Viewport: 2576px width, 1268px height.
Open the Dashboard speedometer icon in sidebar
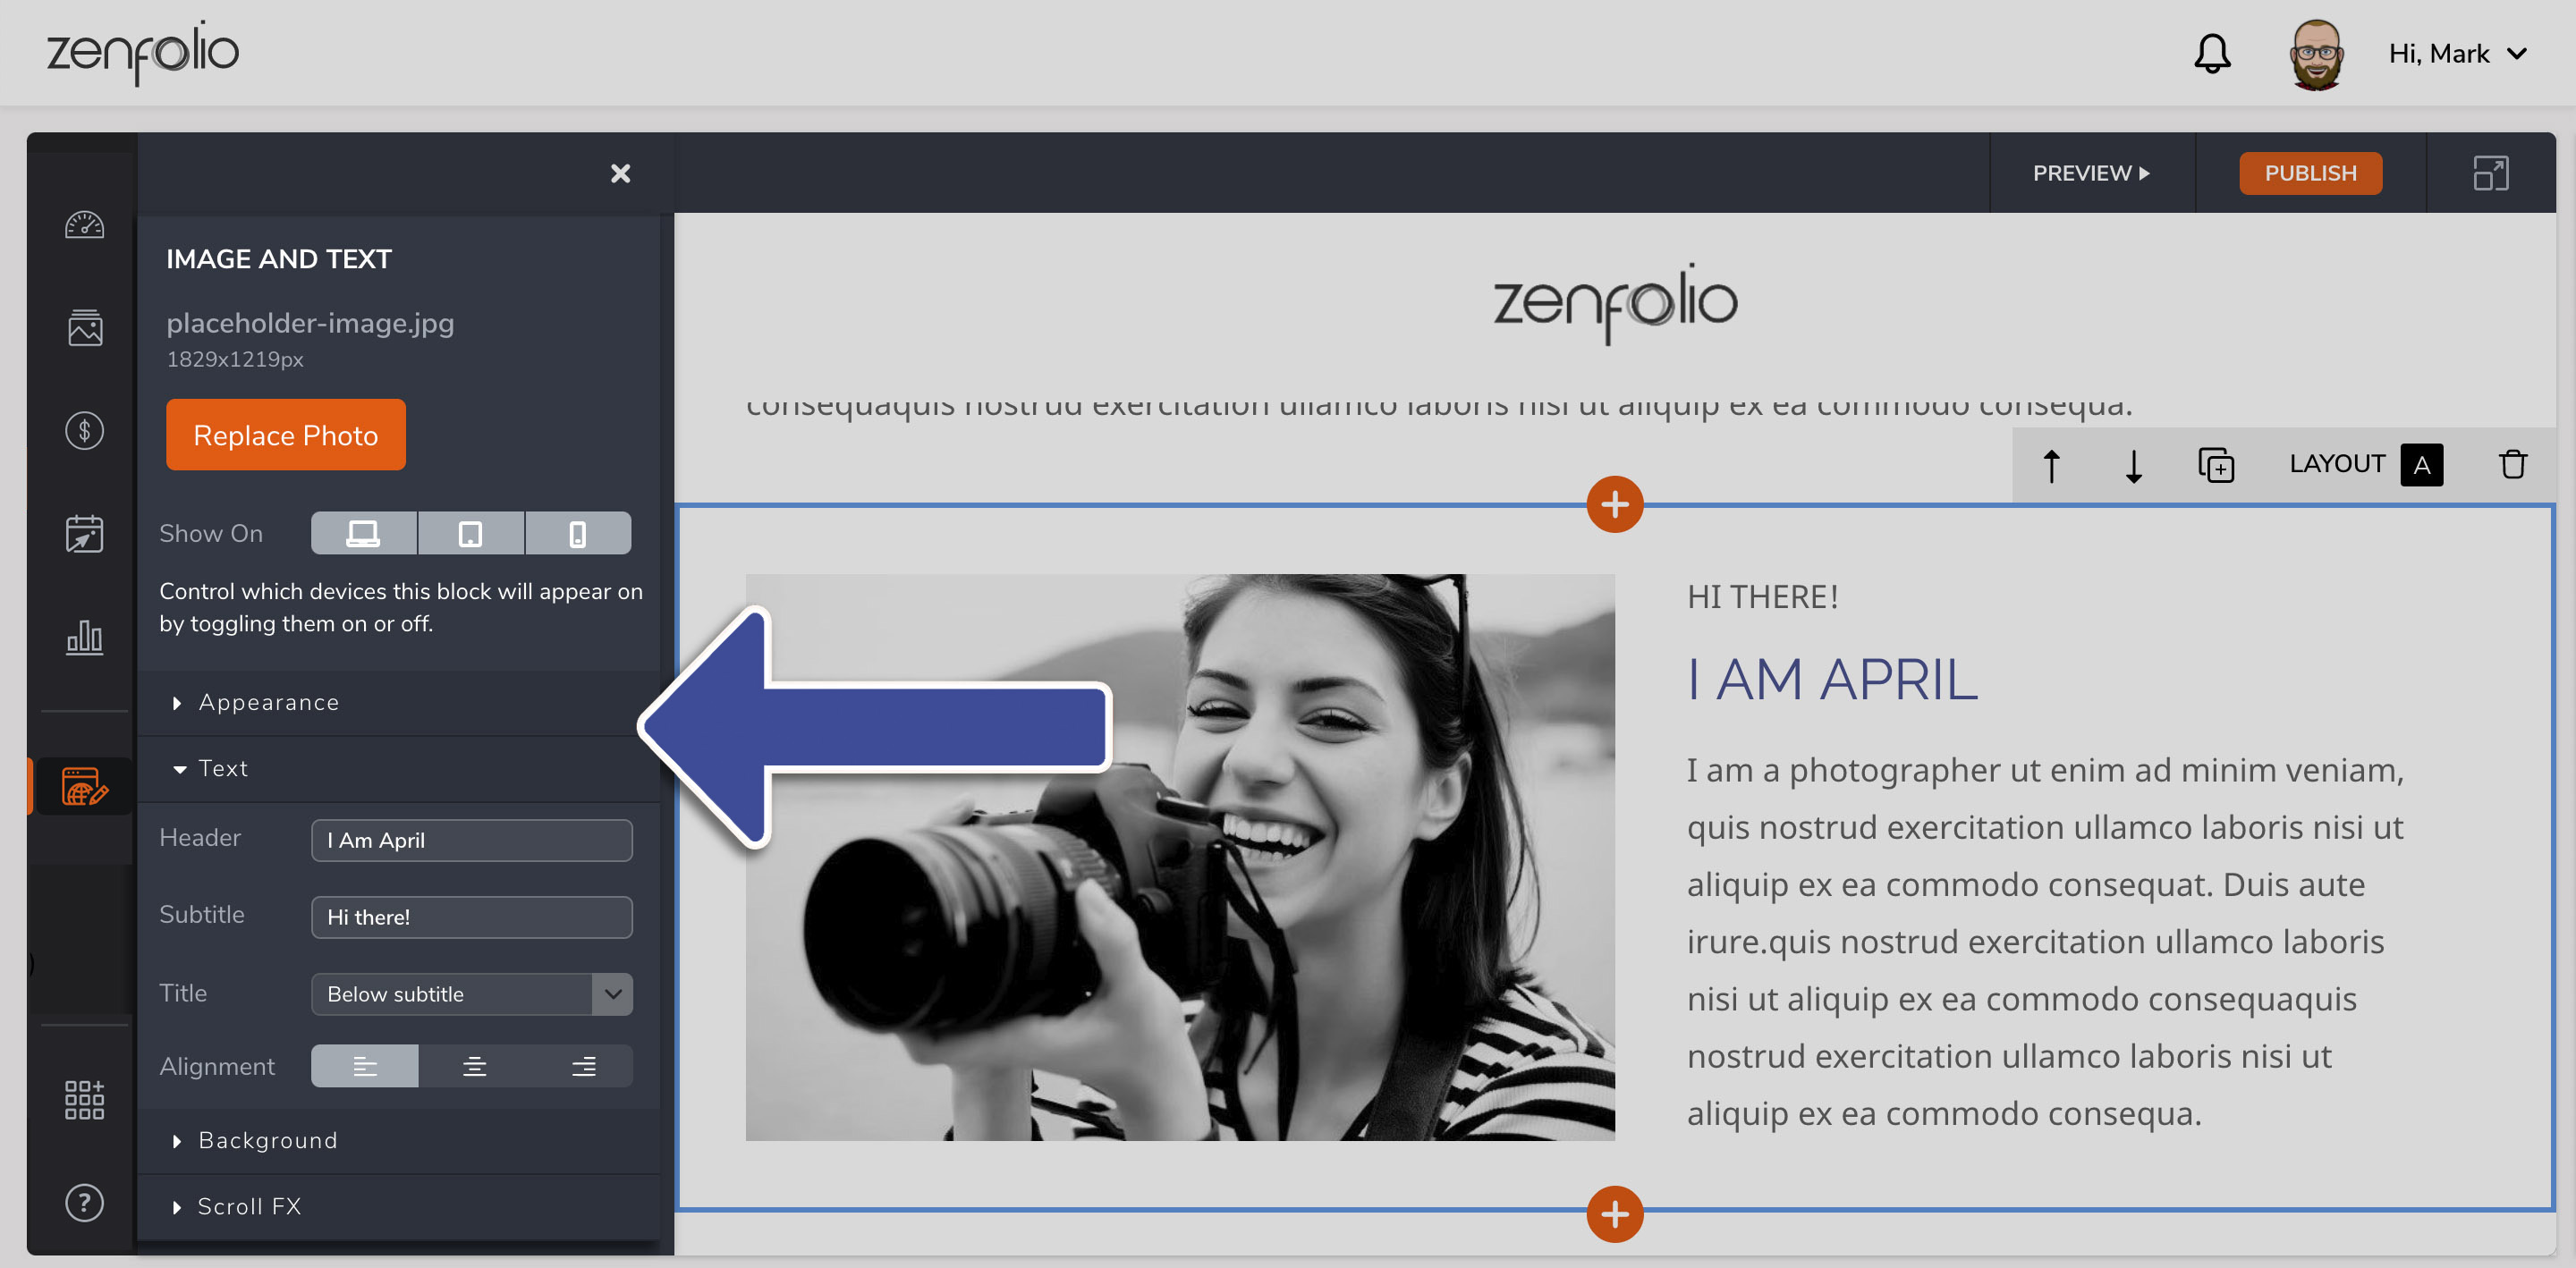[84, 225]
